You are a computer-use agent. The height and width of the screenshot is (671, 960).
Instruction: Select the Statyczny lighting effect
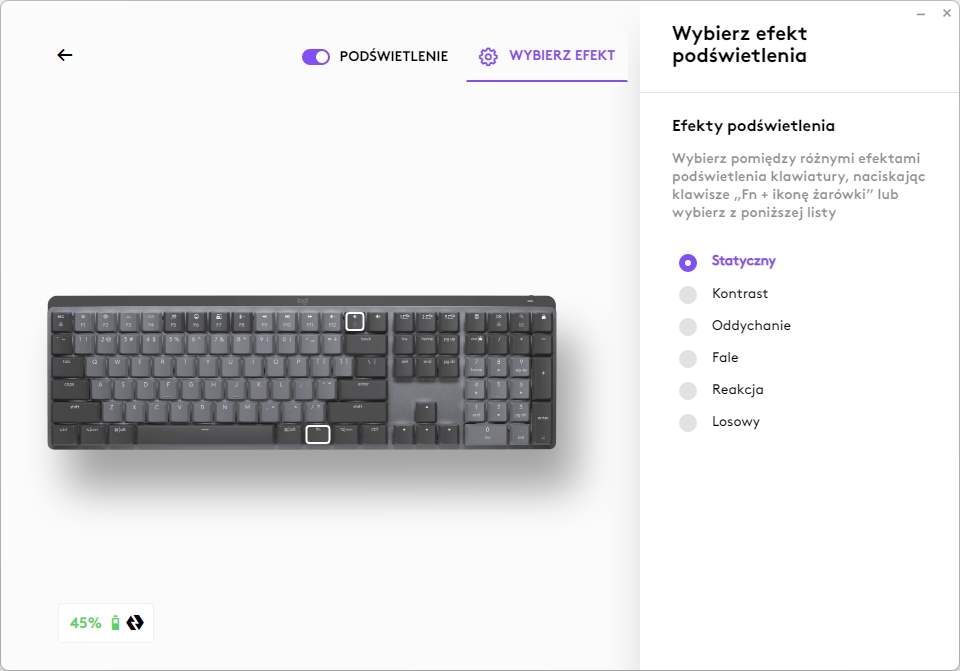click(x=688, y=262)
